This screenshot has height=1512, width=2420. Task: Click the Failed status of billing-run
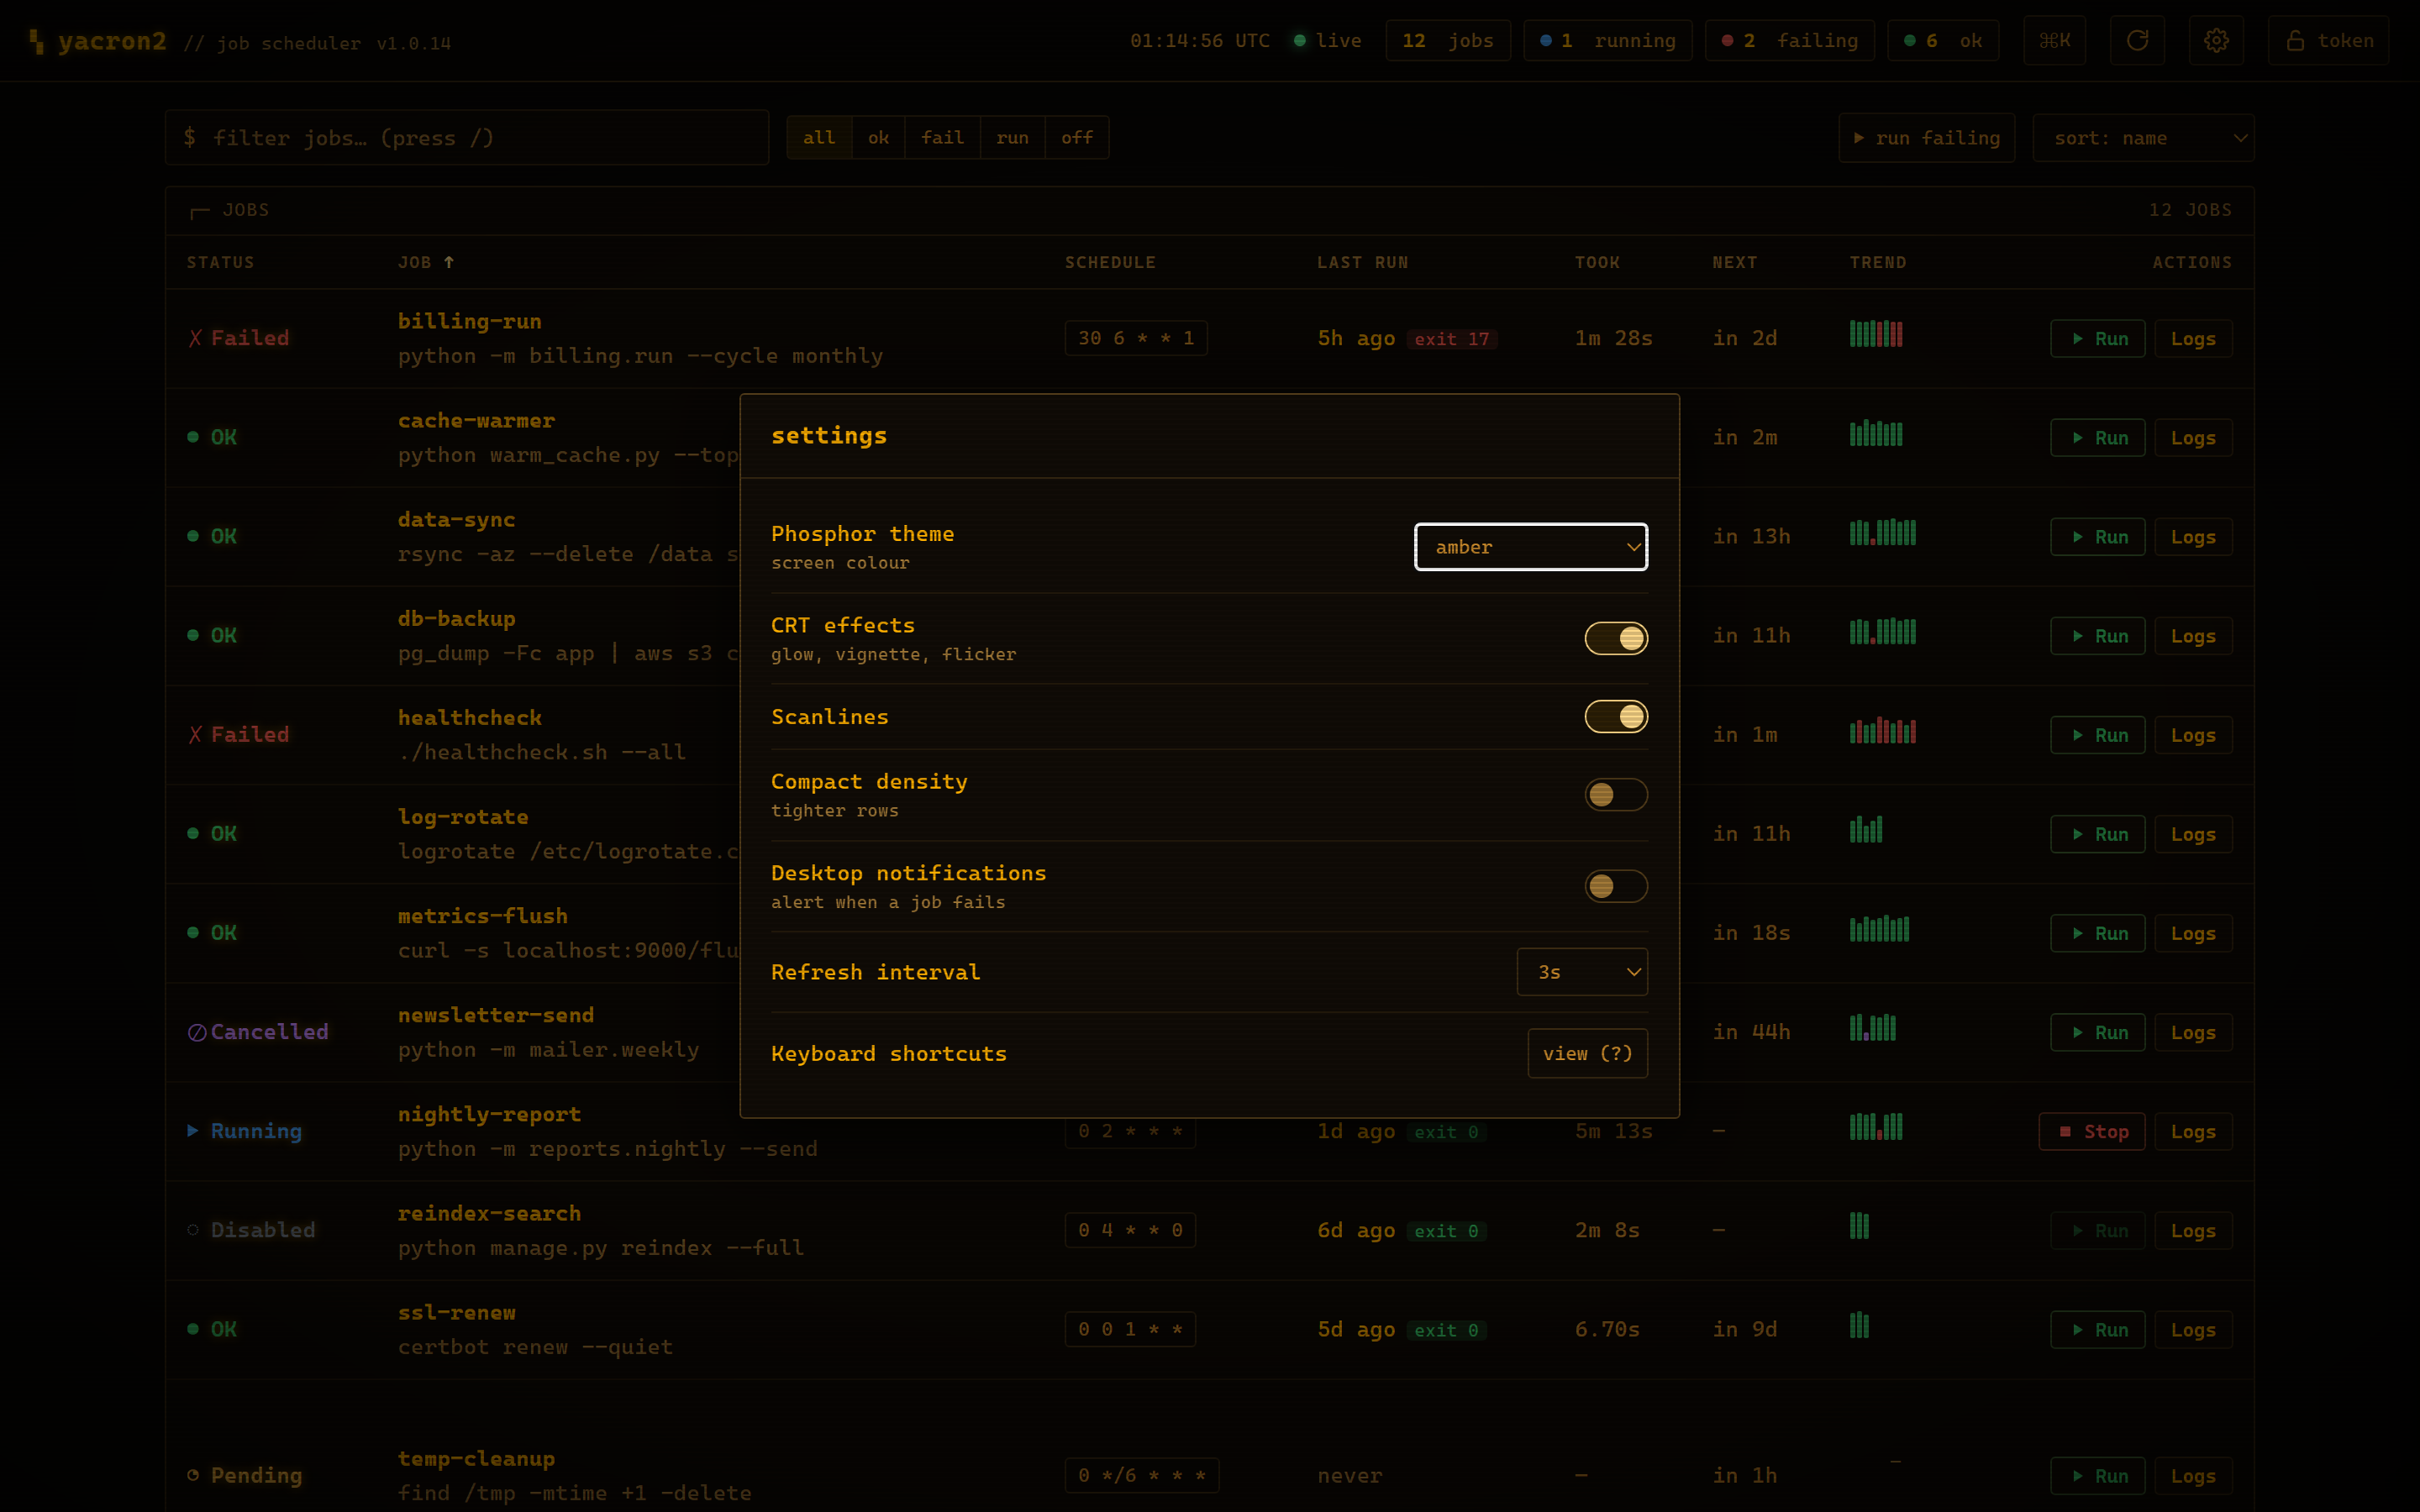point(239,338)
